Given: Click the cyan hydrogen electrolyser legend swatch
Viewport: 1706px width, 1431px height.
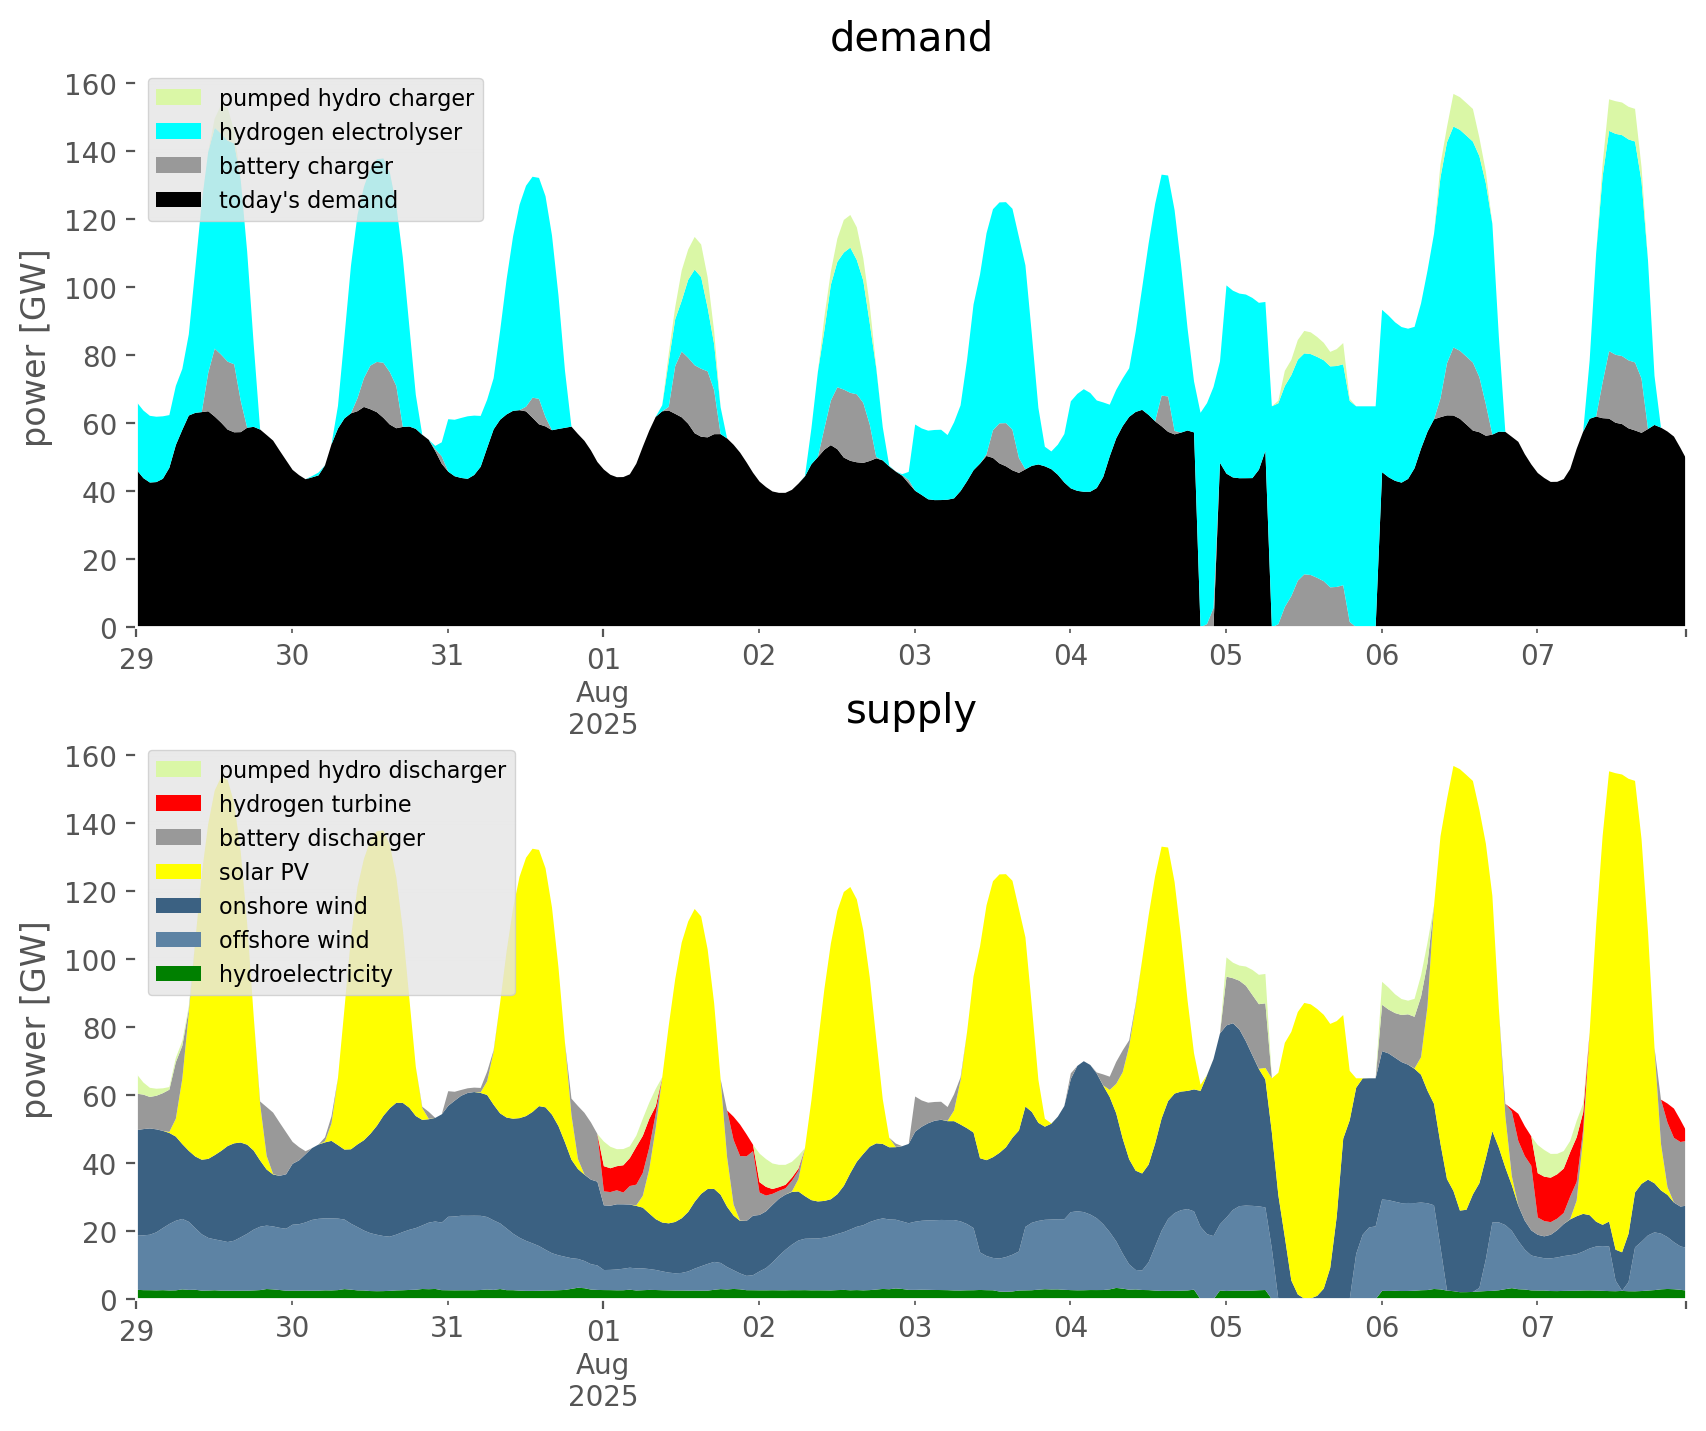Looking at the screenshot, I should [x=180, y=132].
